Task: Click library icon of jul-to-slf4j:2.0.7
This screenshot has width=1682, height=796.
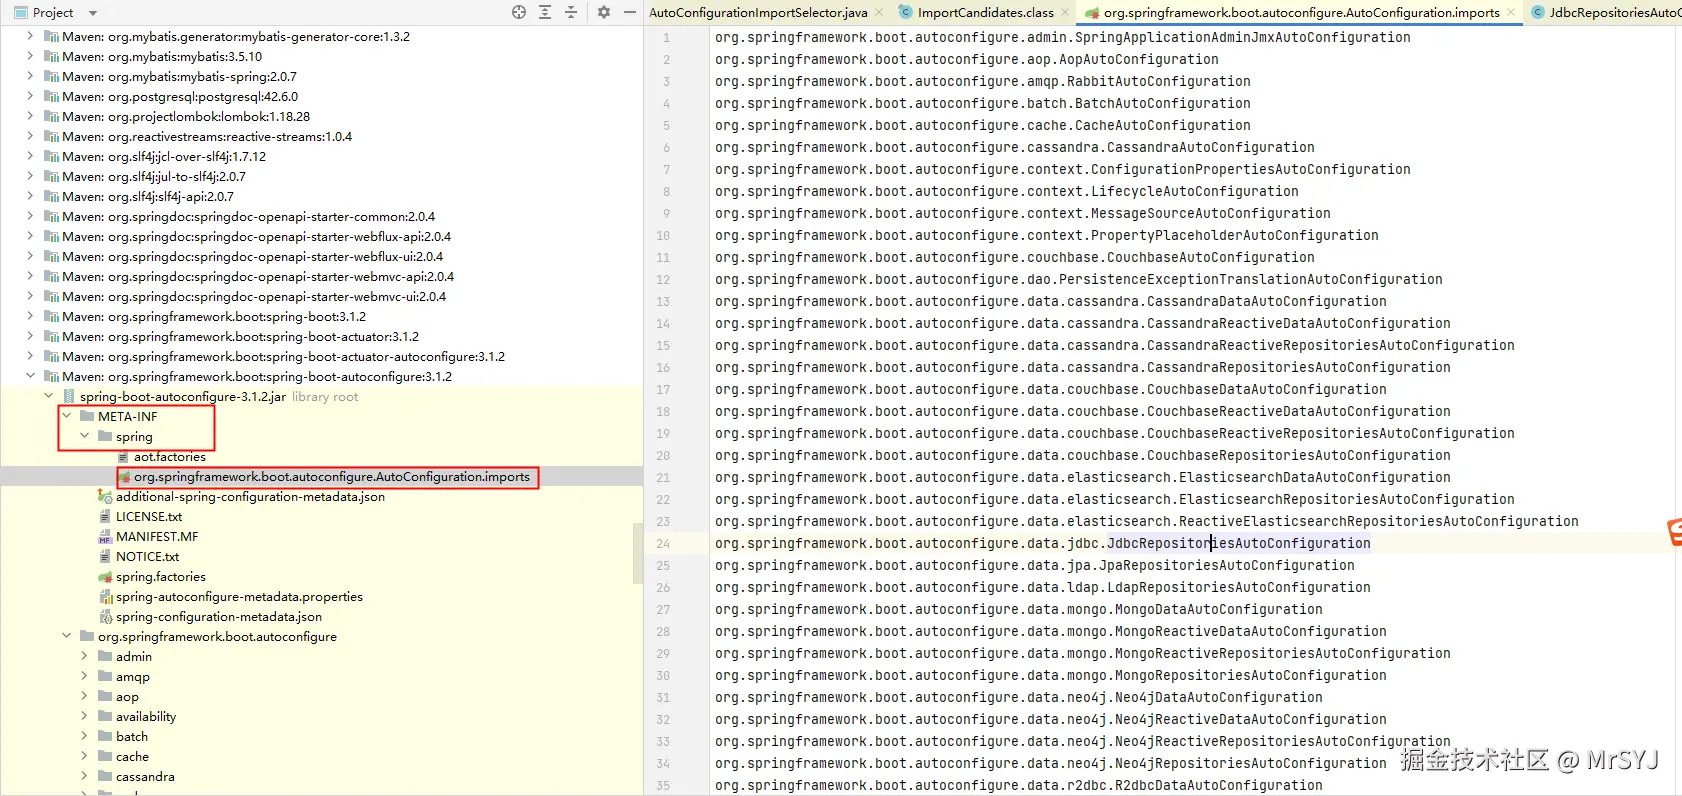Action: [52, 176]
